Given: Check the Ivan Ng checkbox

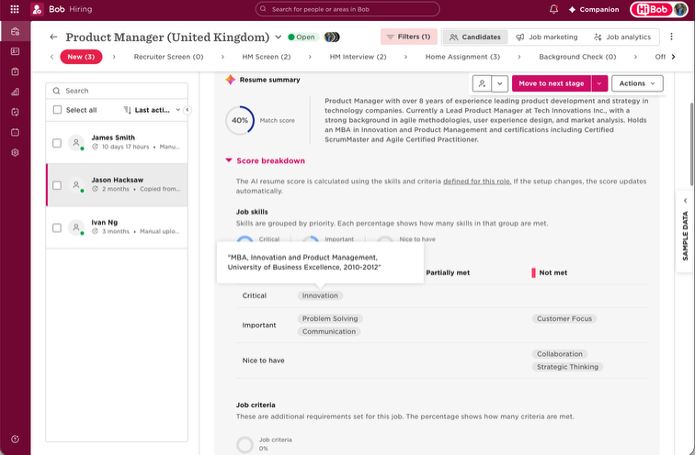Looking at the screenshot, I should tap(57, 228).
